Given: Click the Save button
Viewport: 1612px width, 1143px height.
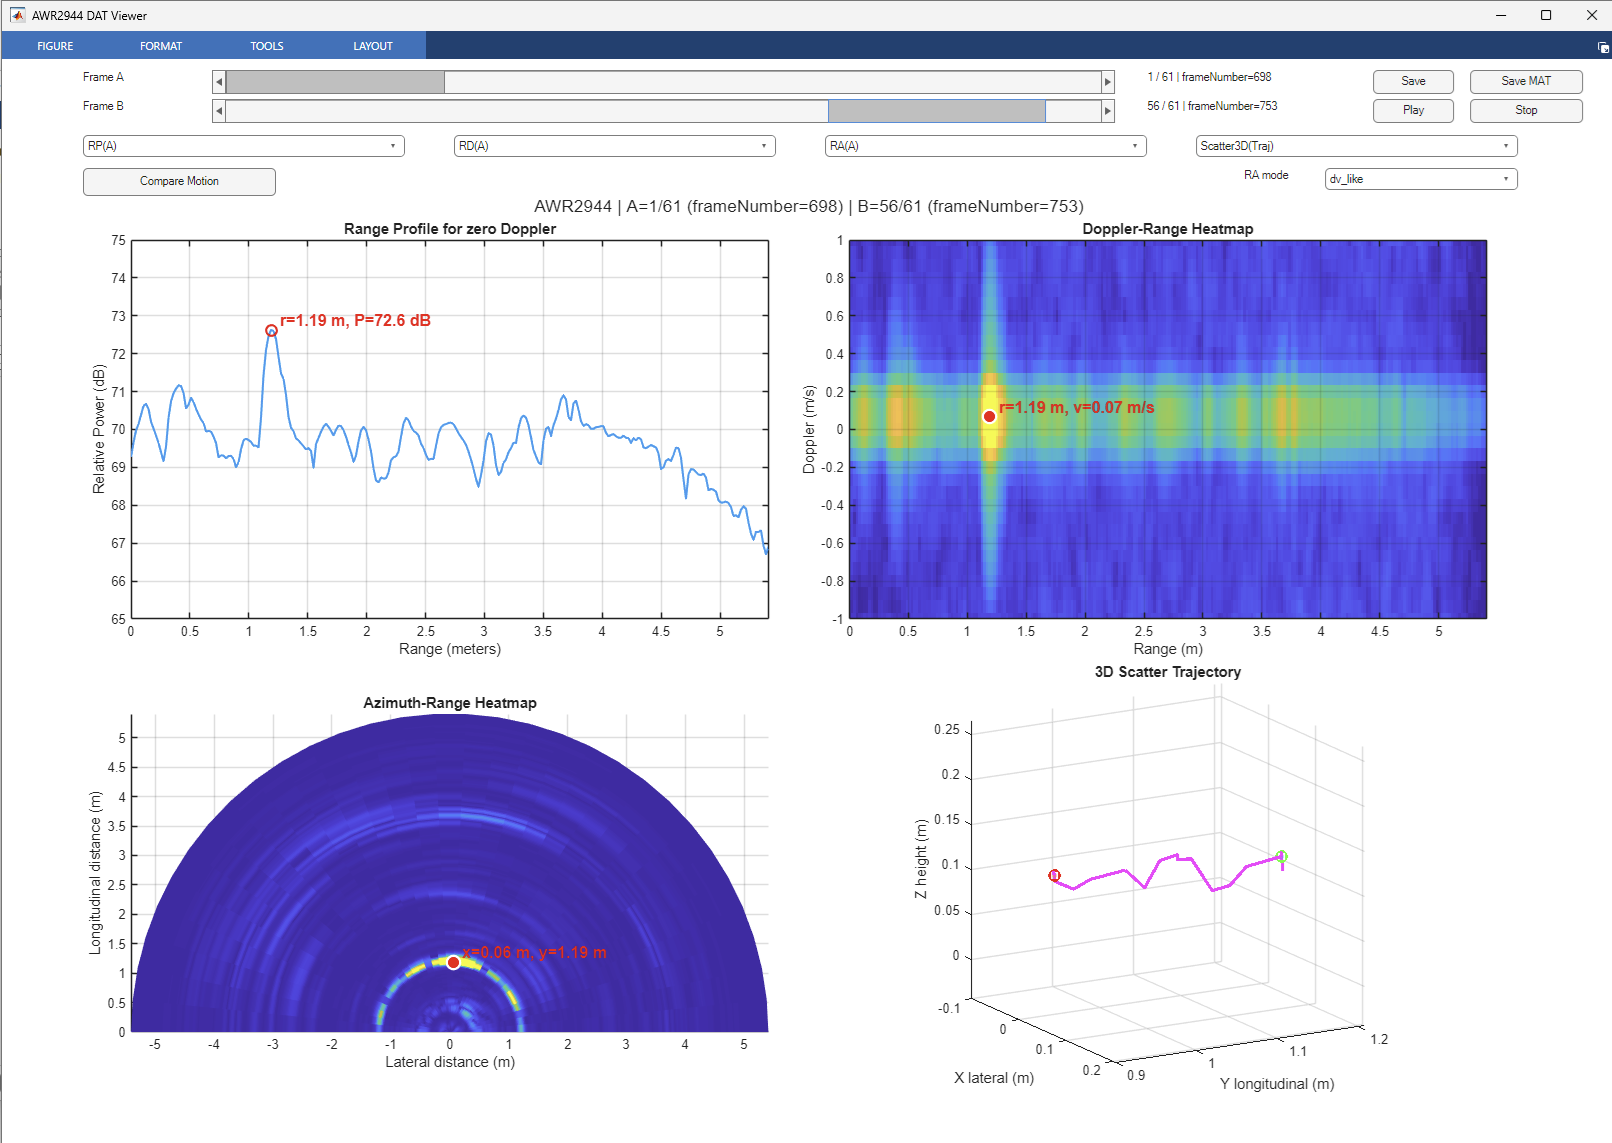Looking at the screenshot, I should [x=1413, y=81].
